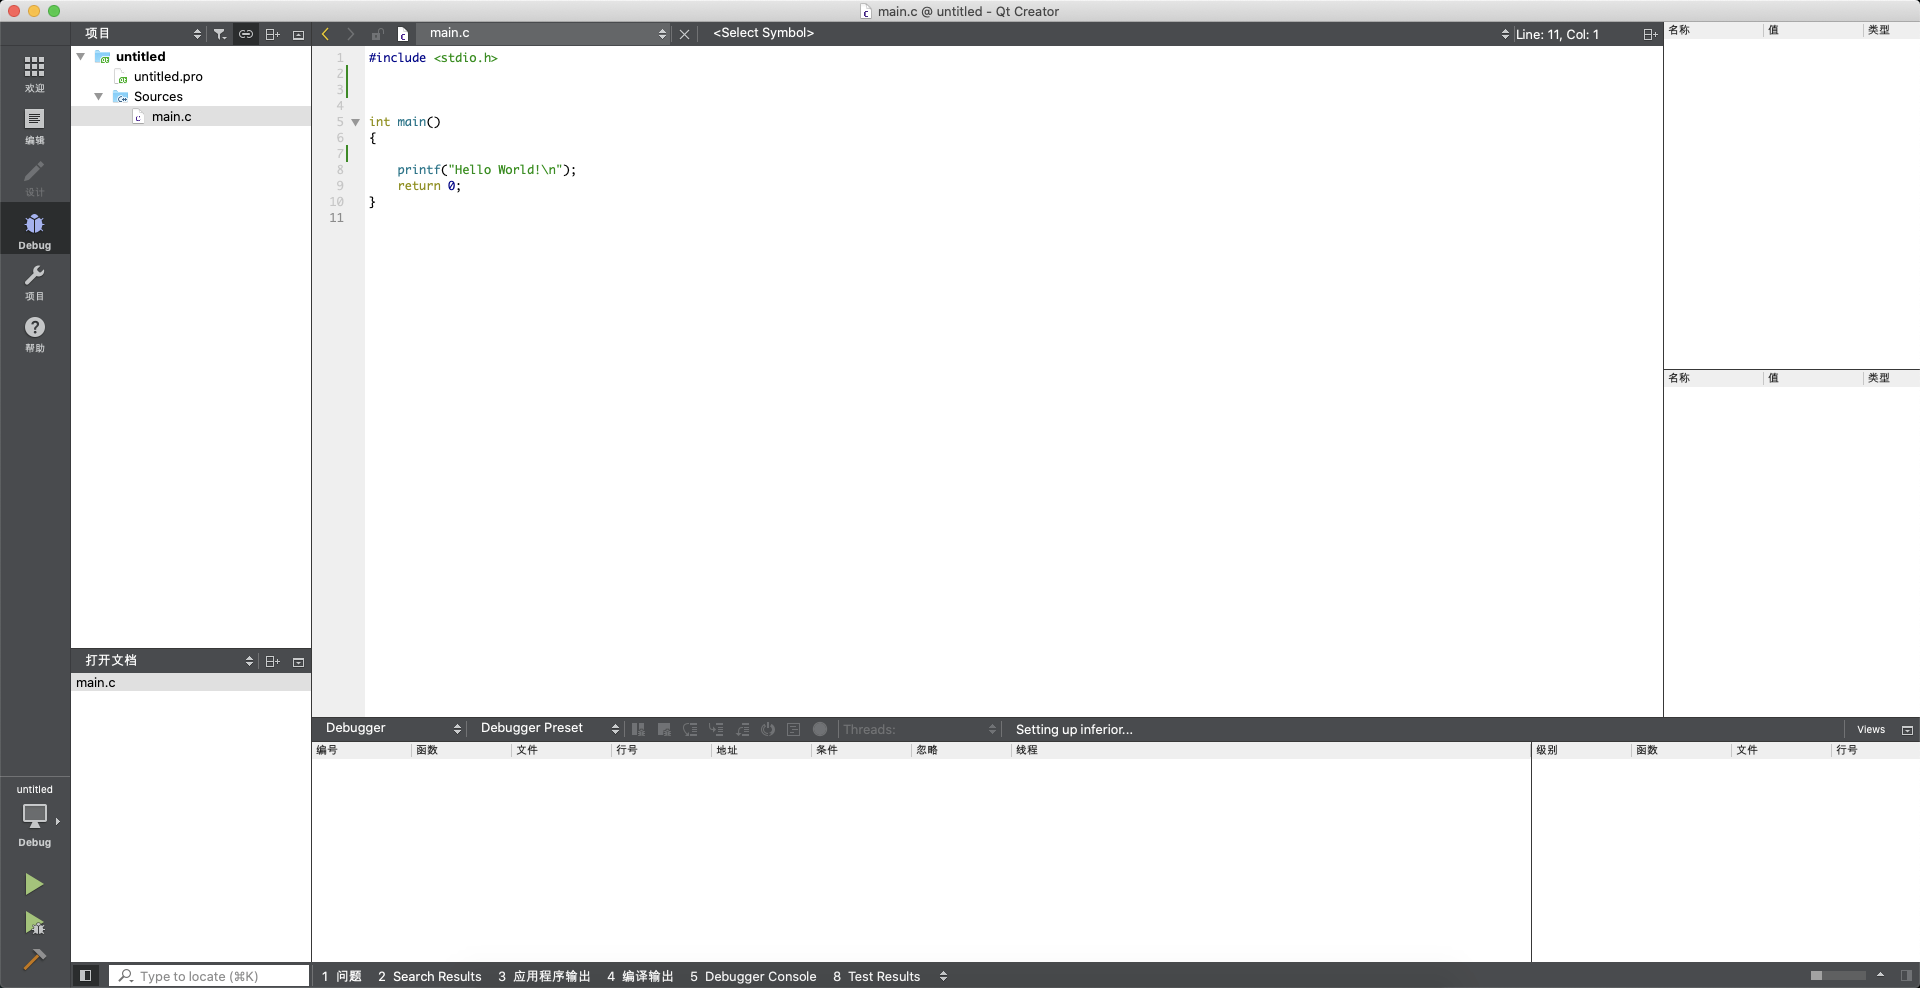Image resolution: width=1920 pixels, height=988 pixels.
Task: Collapse the untitled project tree node
Action: point(81,56)
